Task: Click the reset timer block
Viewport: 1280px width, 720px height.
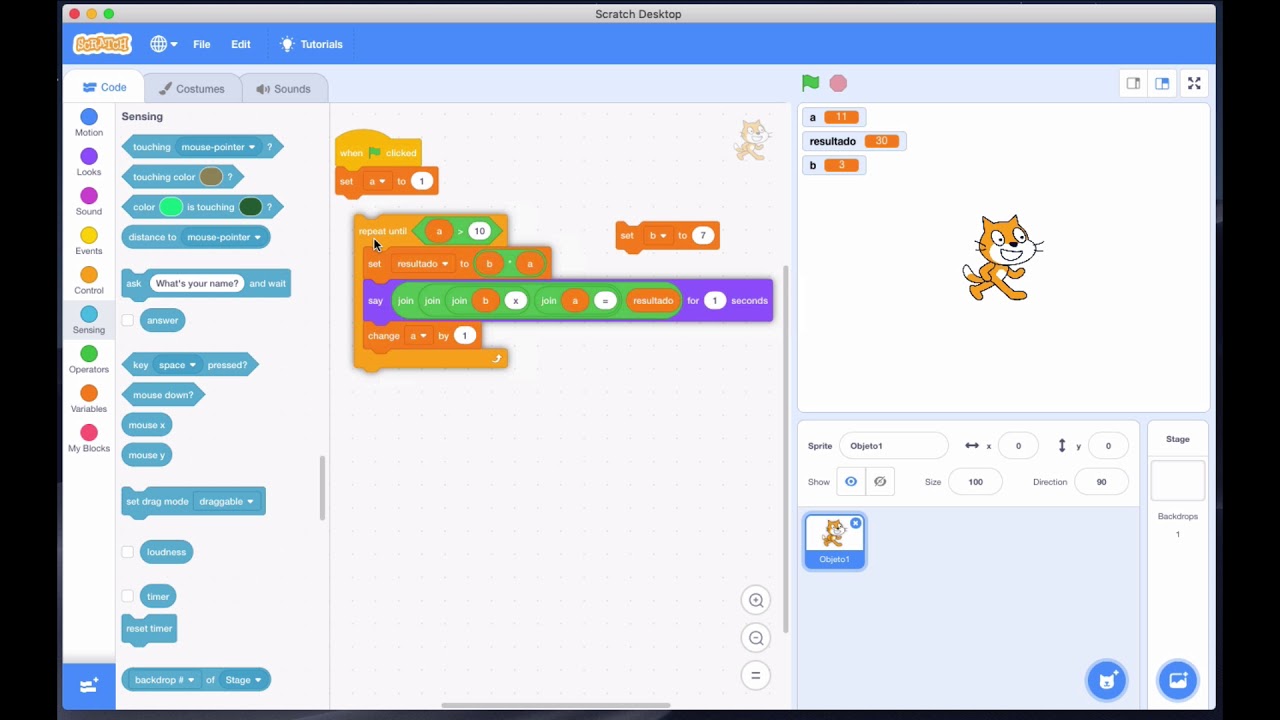Action: tap(149, 629)
